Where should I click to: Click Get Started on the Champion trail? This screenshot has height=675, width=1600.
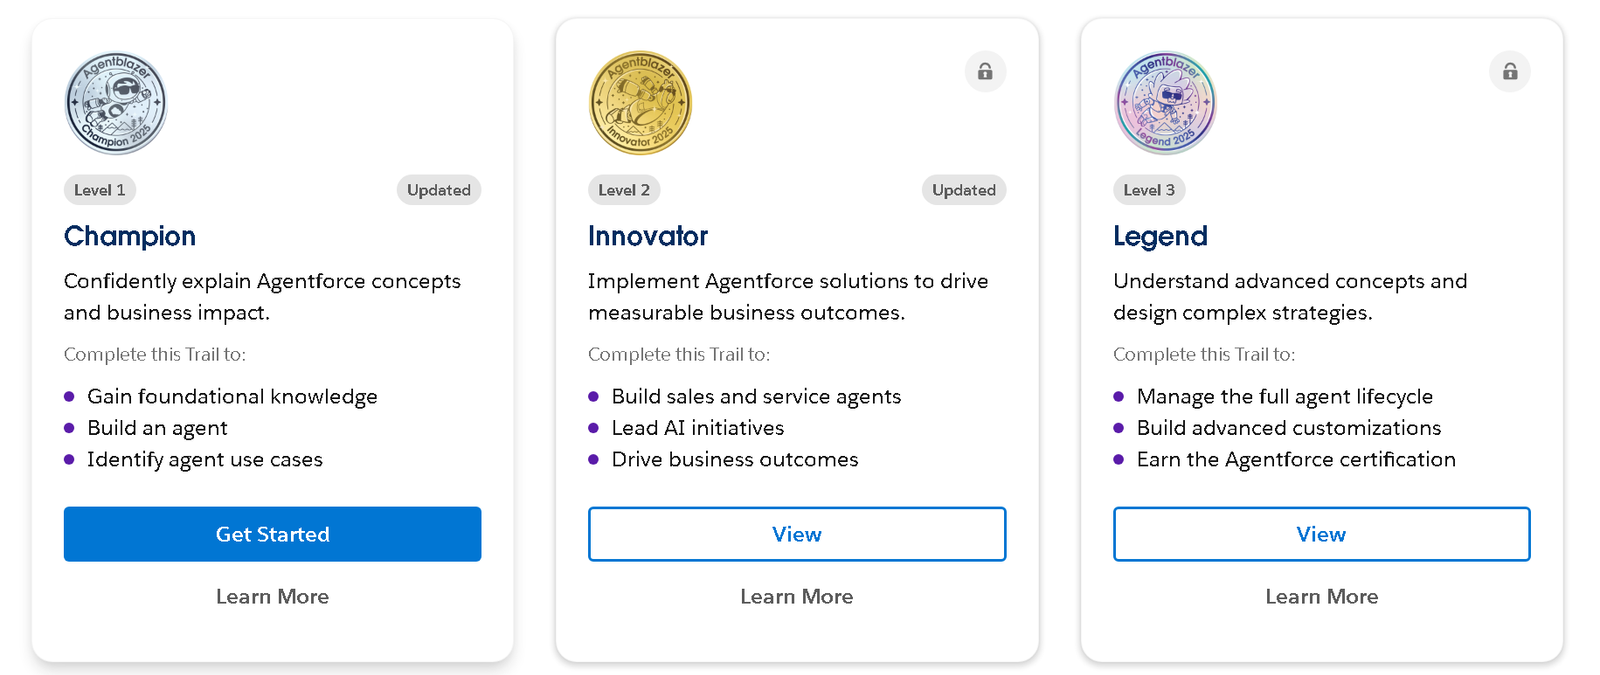pos(272,534)
